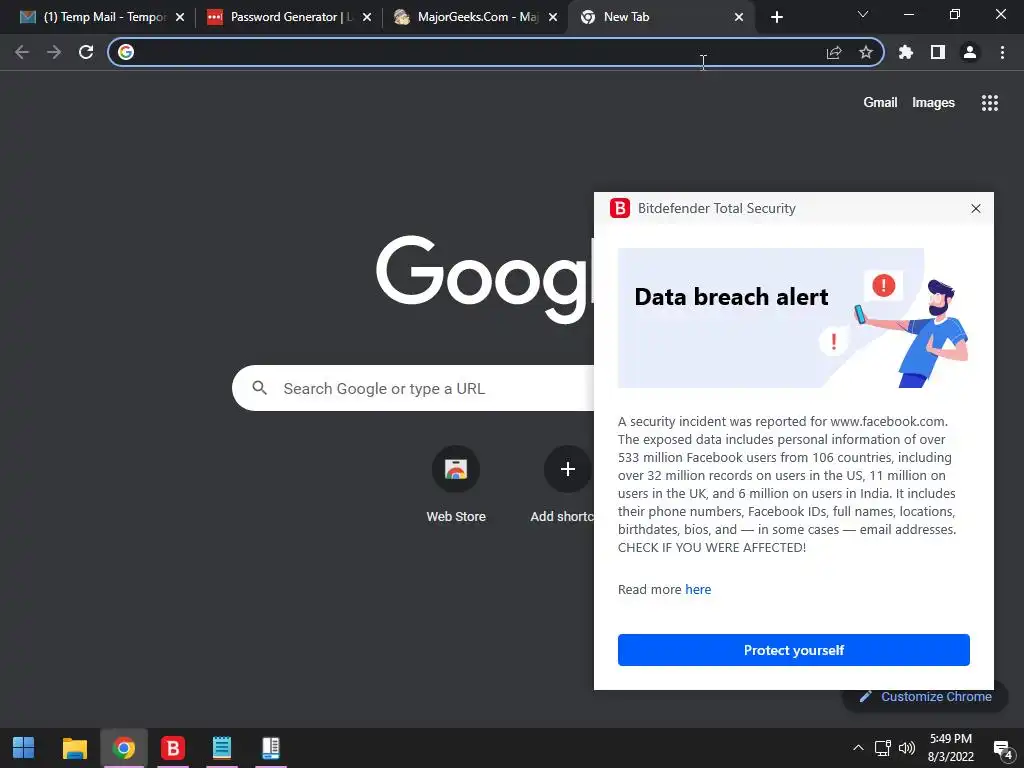Click the last pinned taskbar app icon

tap(270, 748)
